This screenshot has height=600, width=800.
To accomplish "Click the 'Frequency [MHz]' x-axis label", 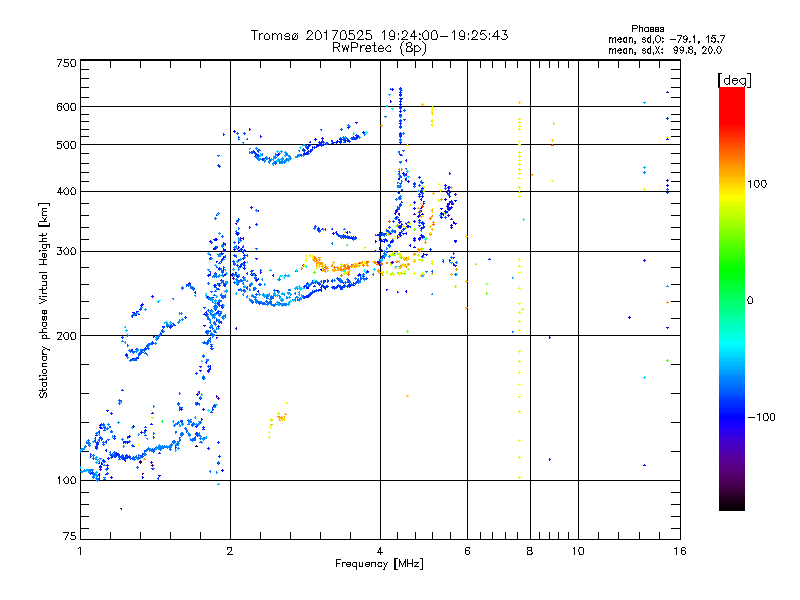I will 379,564.
